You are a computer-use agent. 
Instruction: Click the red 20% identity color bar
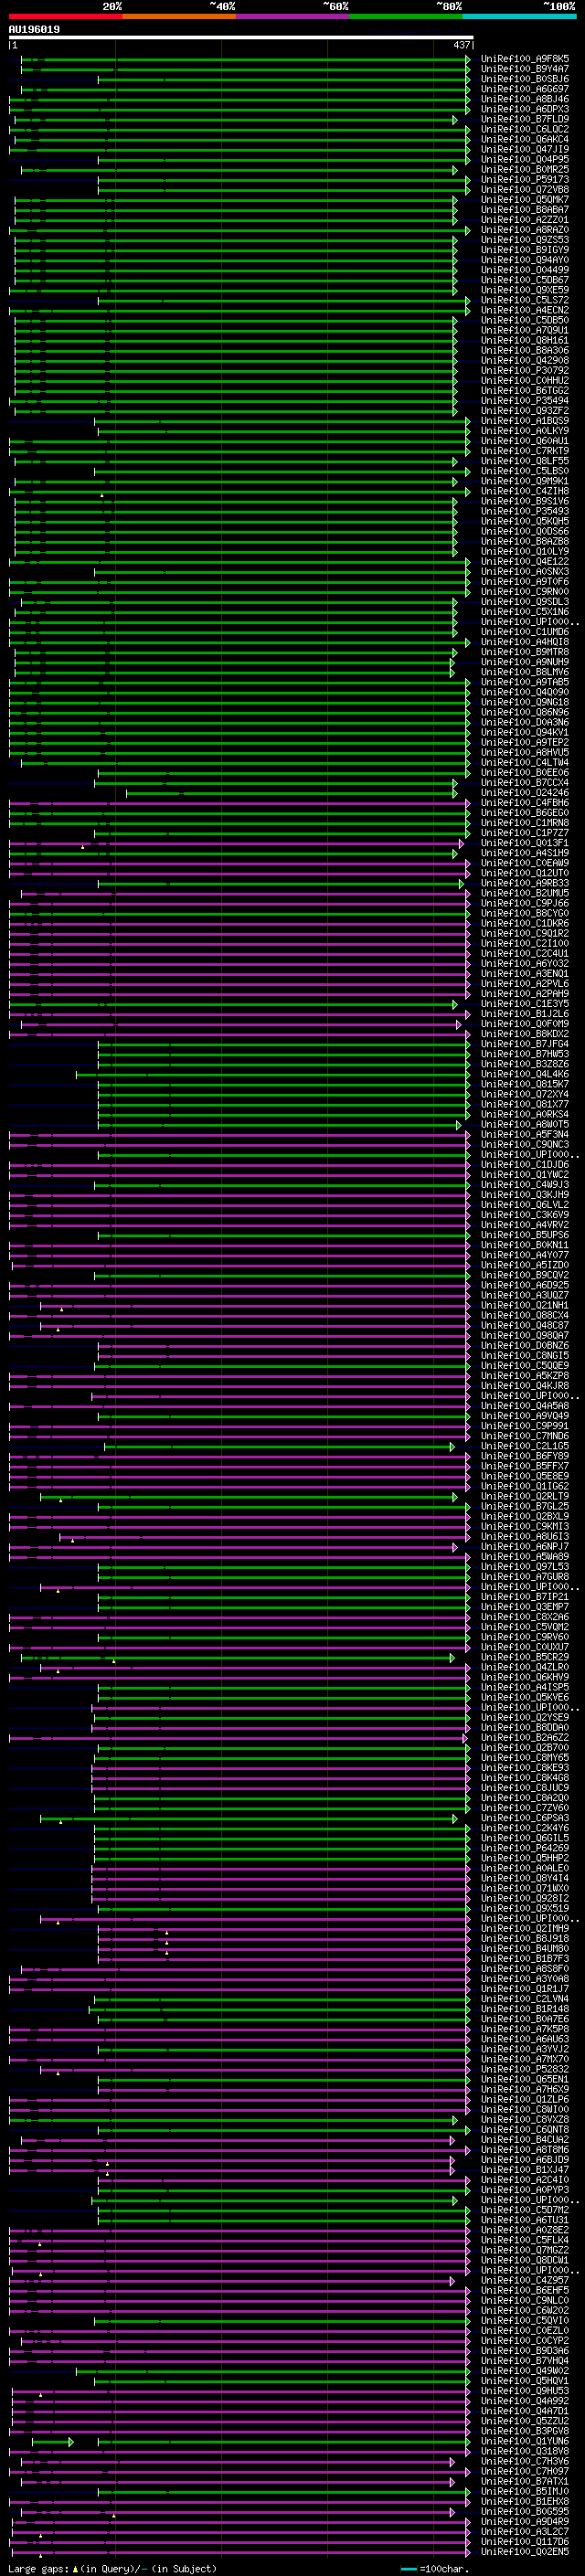pyautogui.click(x=65, y=16)
